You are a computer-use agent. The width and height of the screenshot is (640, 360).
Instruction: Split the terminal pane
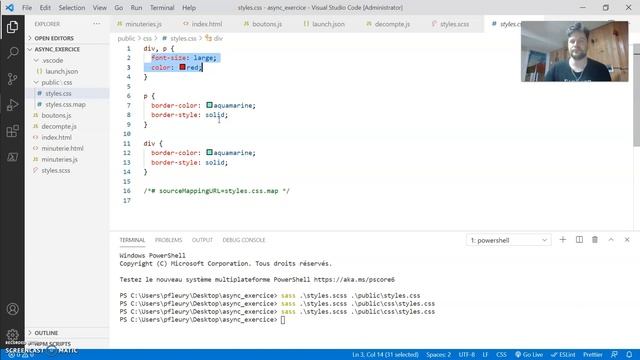coord(579,240)
